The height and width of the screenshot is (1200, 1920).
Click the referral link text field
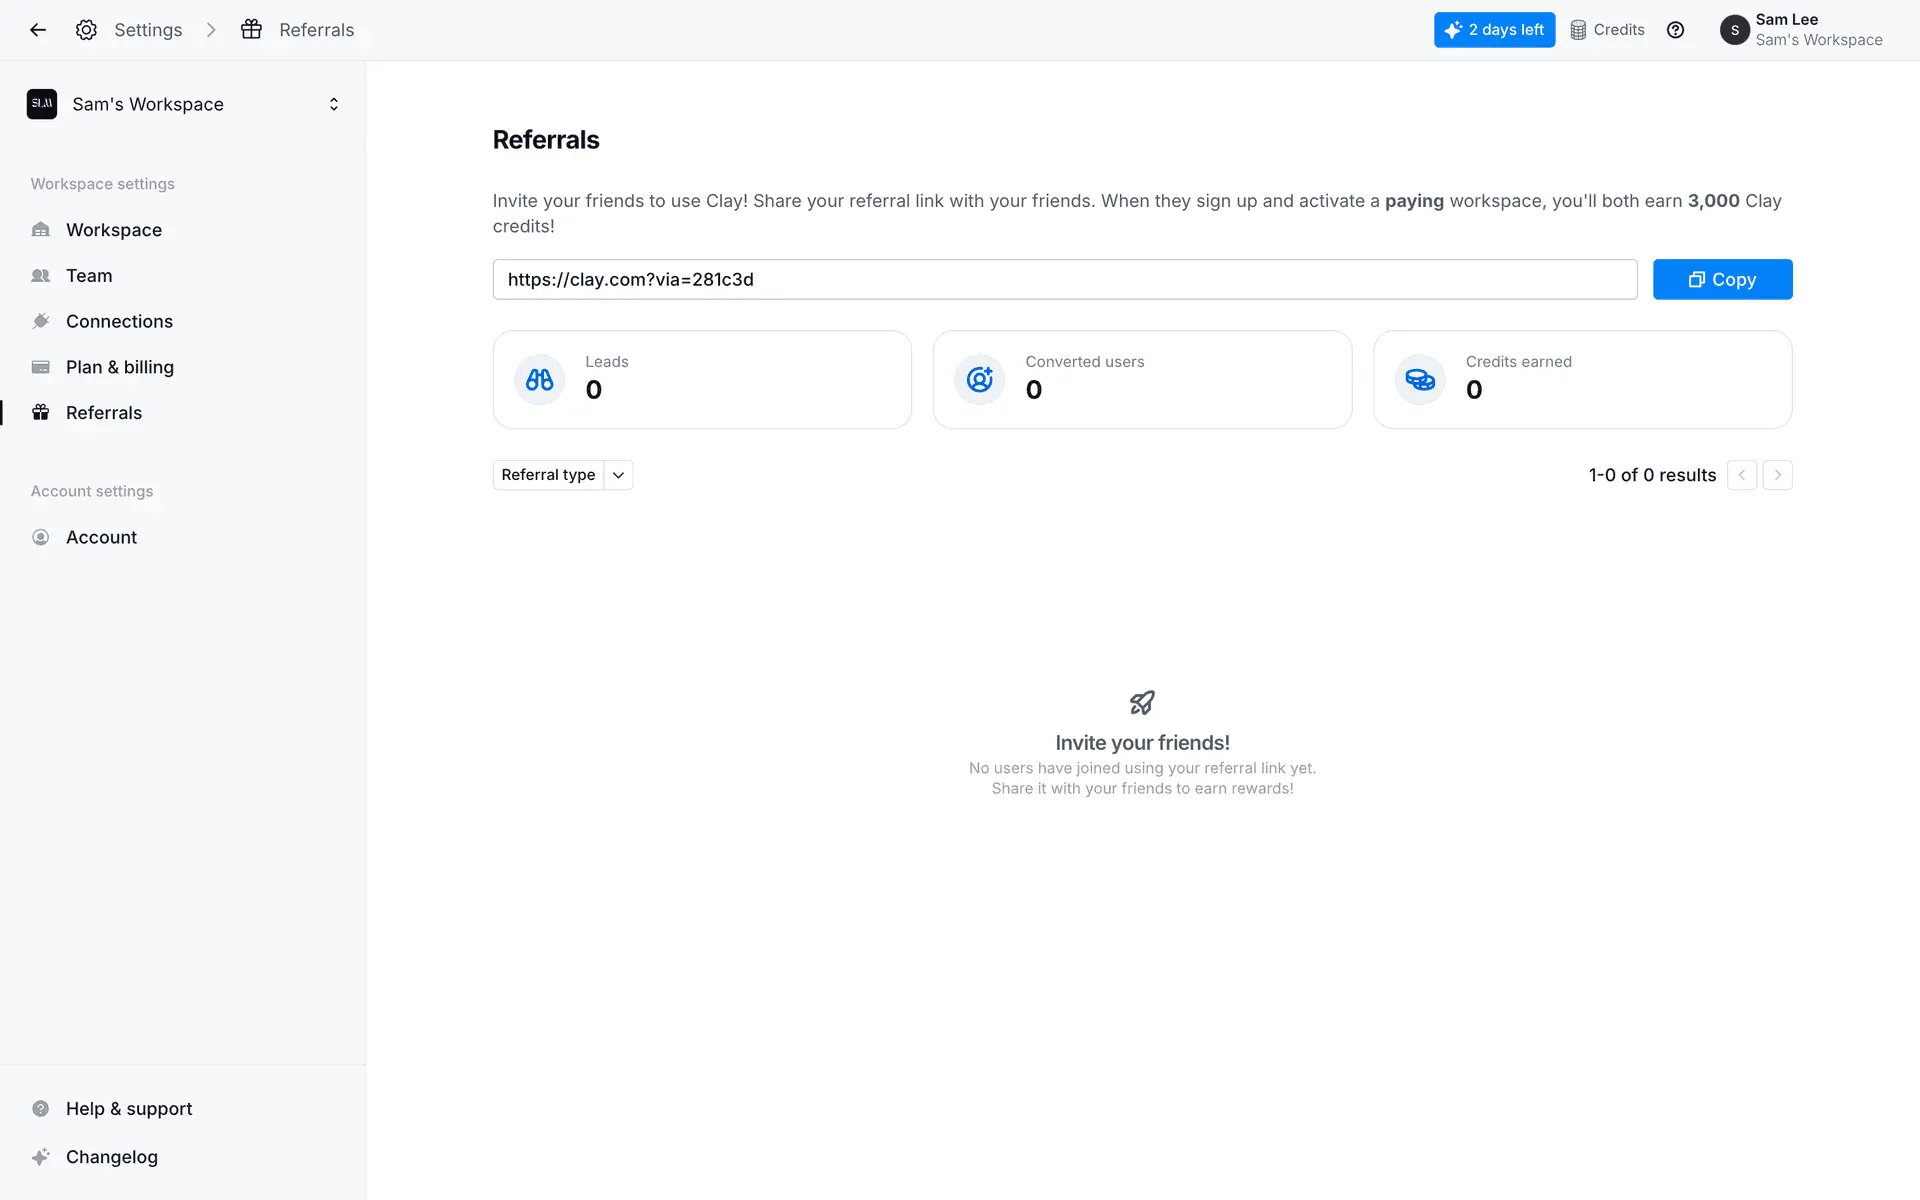point(1064,279)
